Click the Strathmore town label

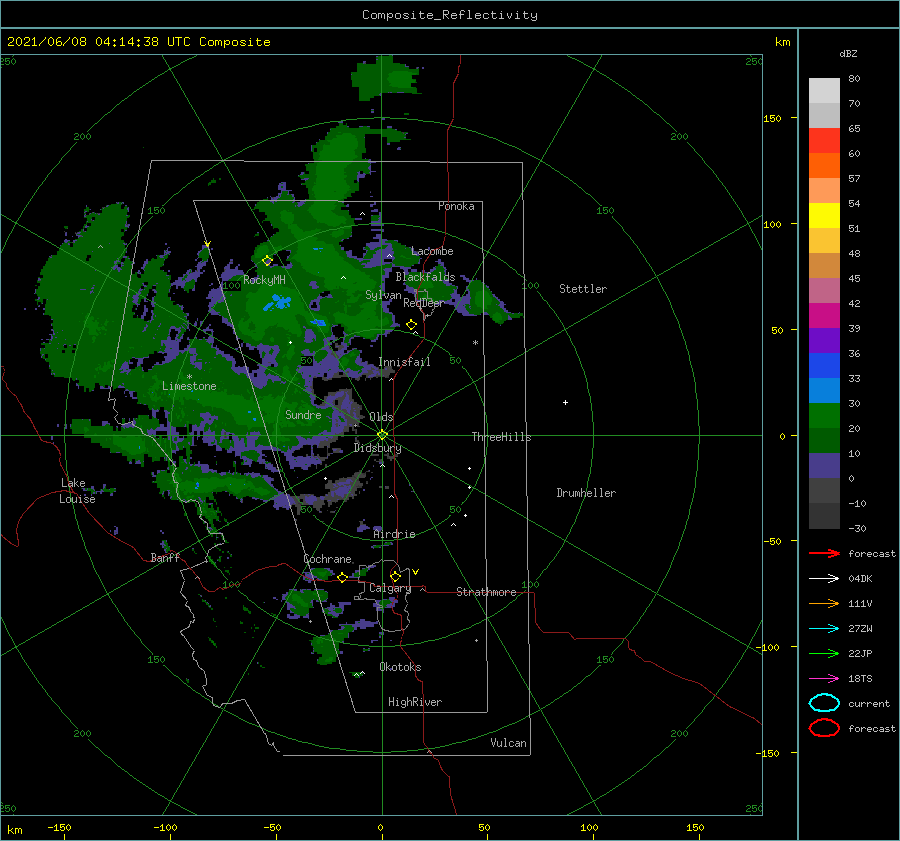click(486, 592)
